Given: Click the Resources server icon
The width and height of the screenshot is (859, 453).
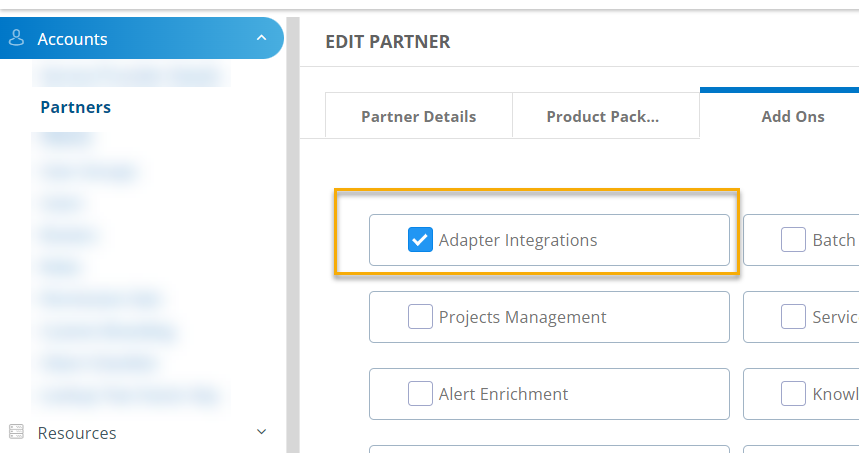Looking at the screenshot, I should click(16, 432).
